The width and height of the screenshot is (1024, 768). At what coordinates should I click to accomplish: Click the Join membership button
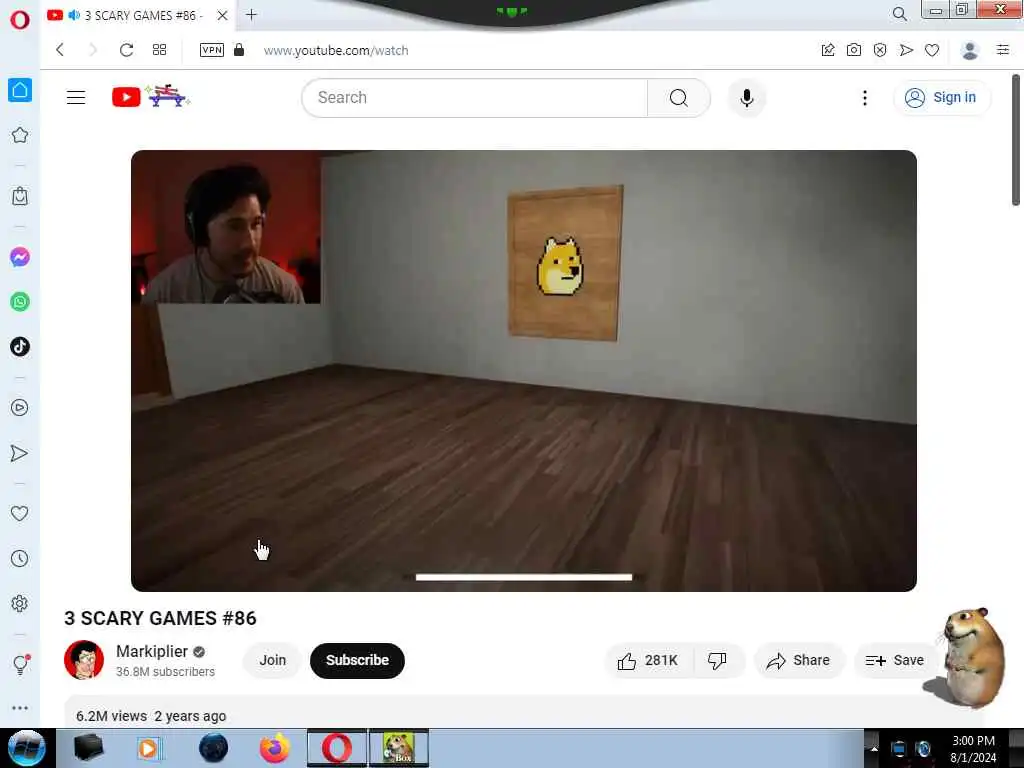pos(272,660)
